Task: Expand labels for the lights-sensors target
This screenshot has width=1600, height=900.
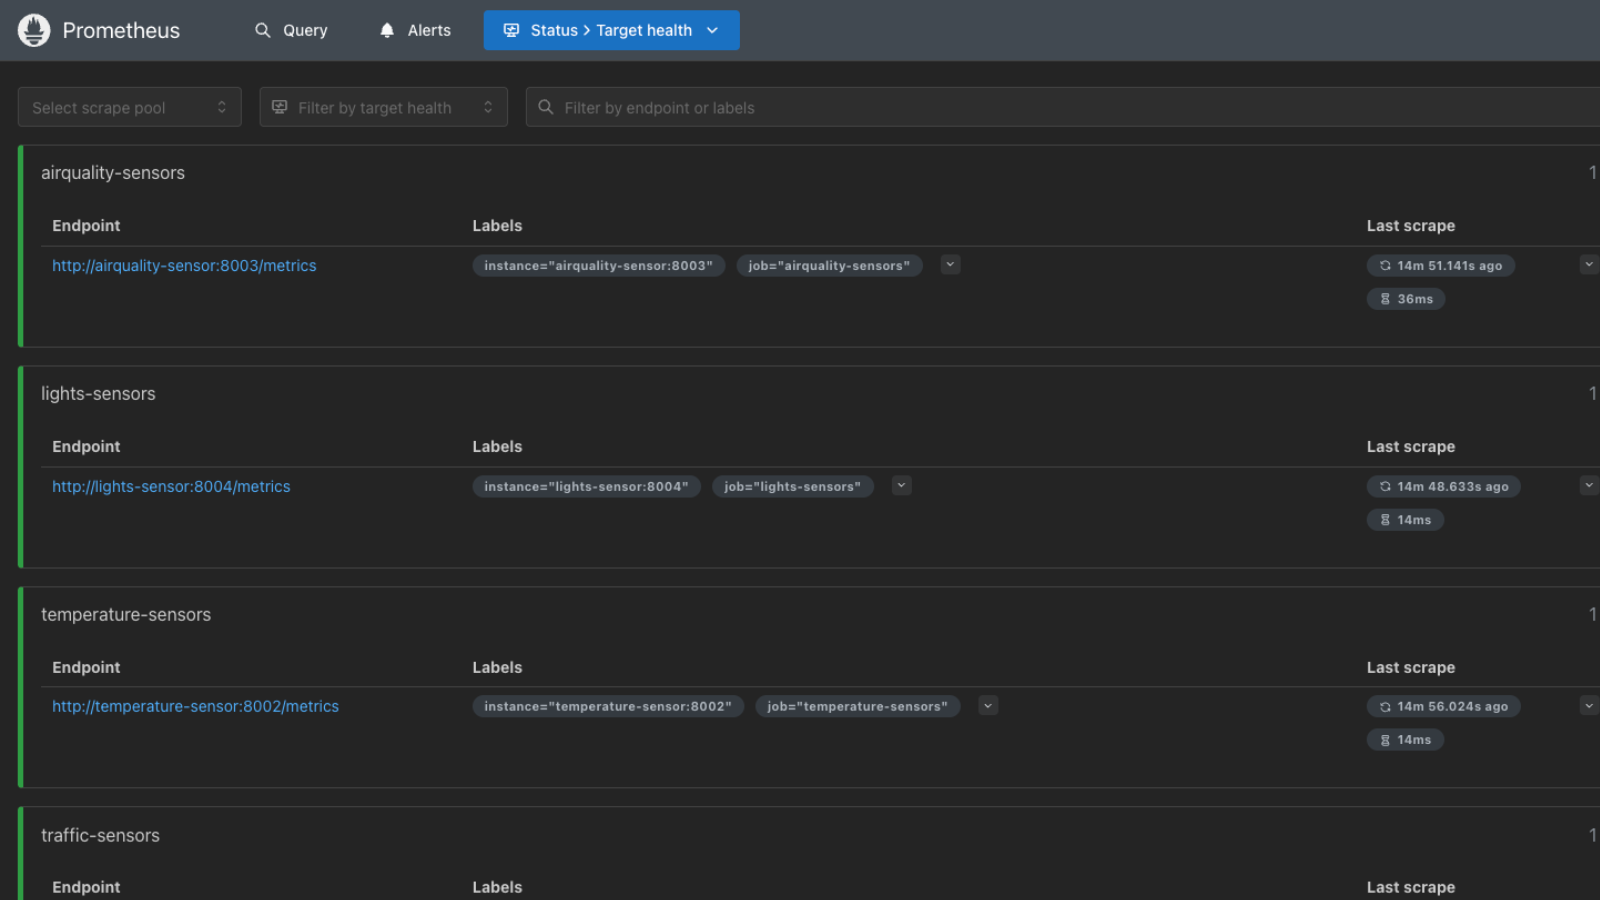Action: [901, 486]
